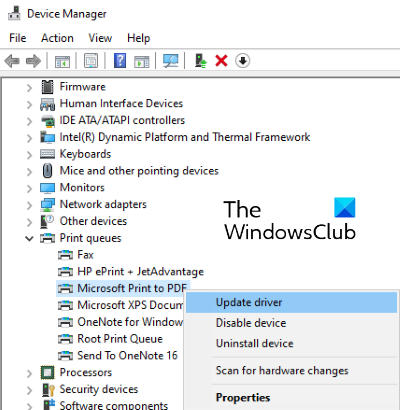This screenshot has width=400, height=410.
Task: Open the File menu
Action: point(18,38)
